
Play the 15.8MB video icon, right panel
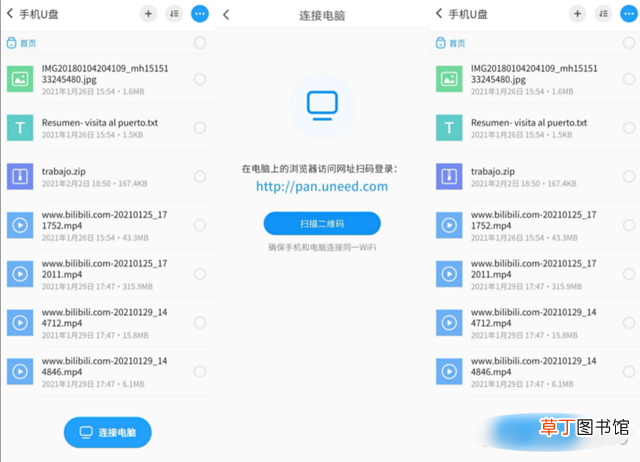(449, 322)
